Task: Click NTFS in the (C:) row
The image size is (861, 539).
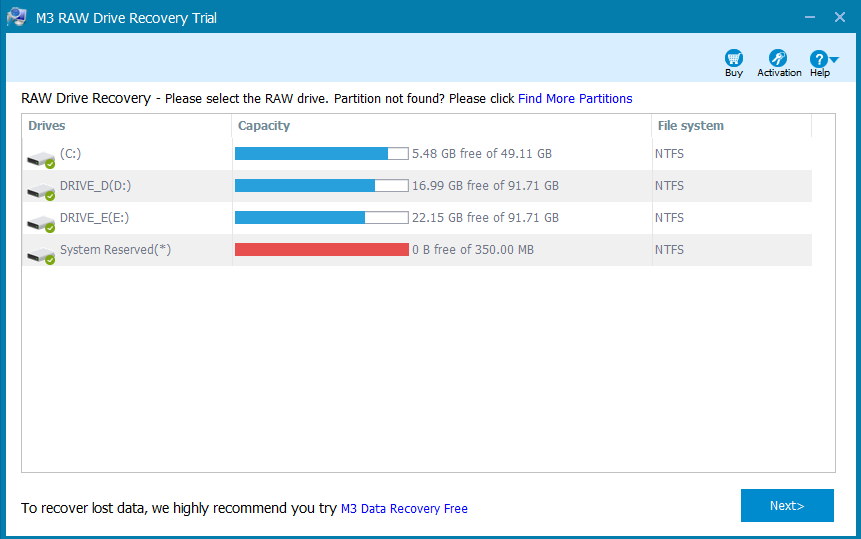Action: (x=669, y=154)
